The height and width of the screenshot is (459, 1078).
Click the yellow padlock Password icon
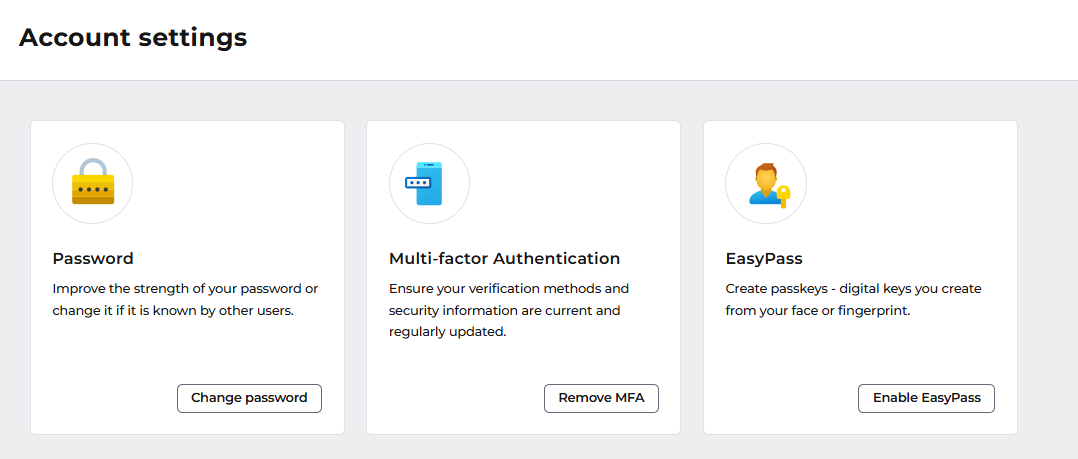pyautogui.click(x=93, y=183)
